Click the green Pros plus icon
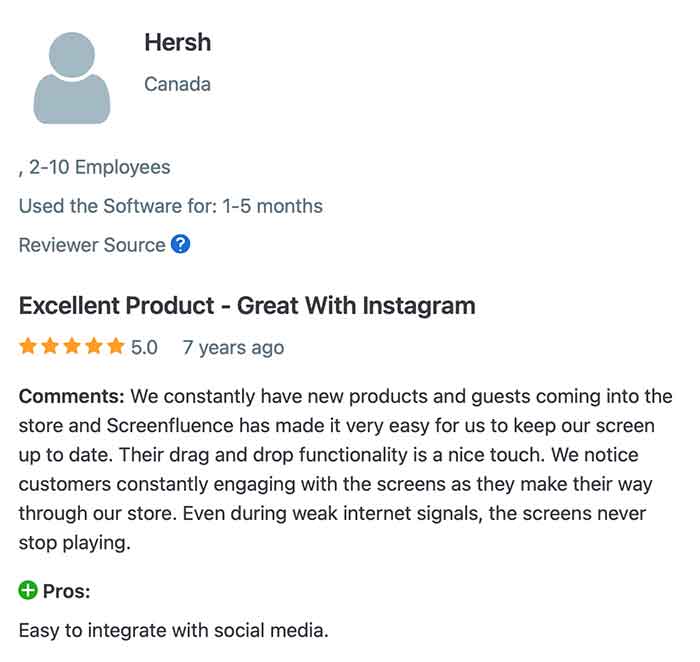 click(28, 591)
